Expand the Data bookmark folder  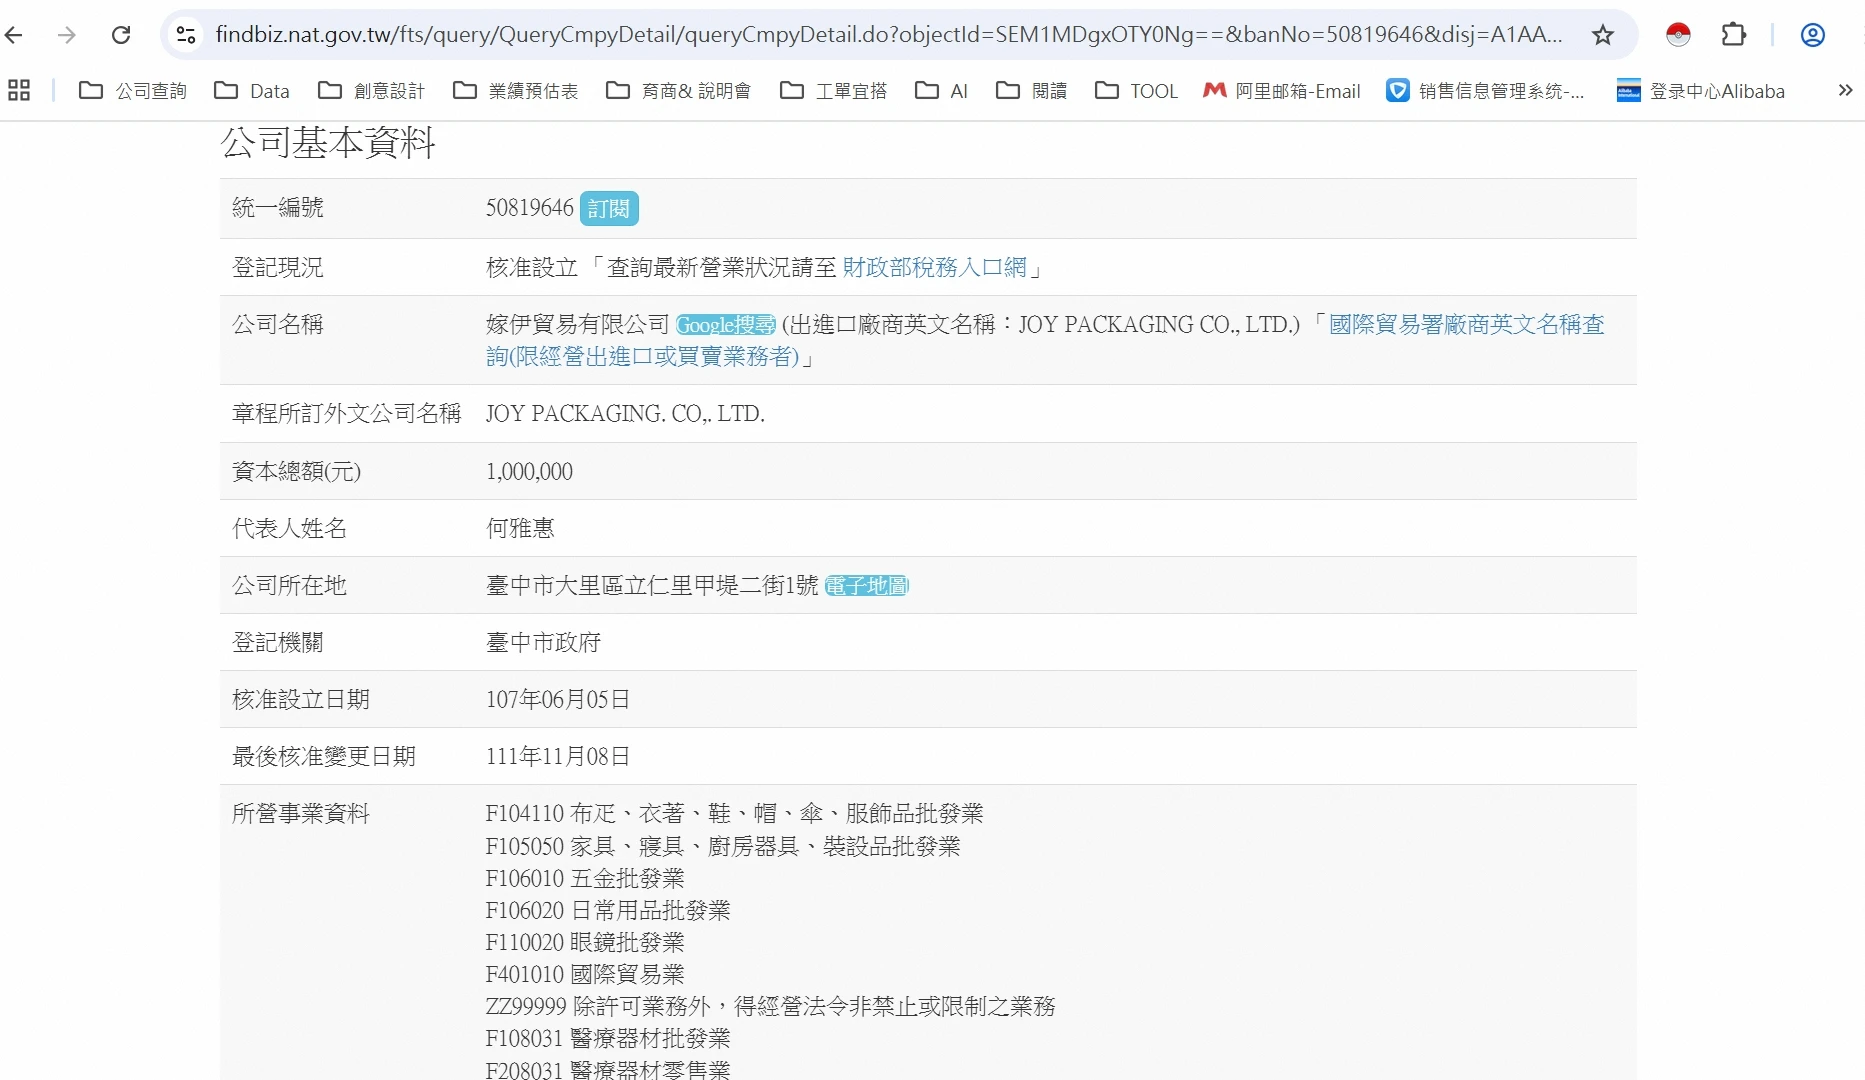(252, 91)
